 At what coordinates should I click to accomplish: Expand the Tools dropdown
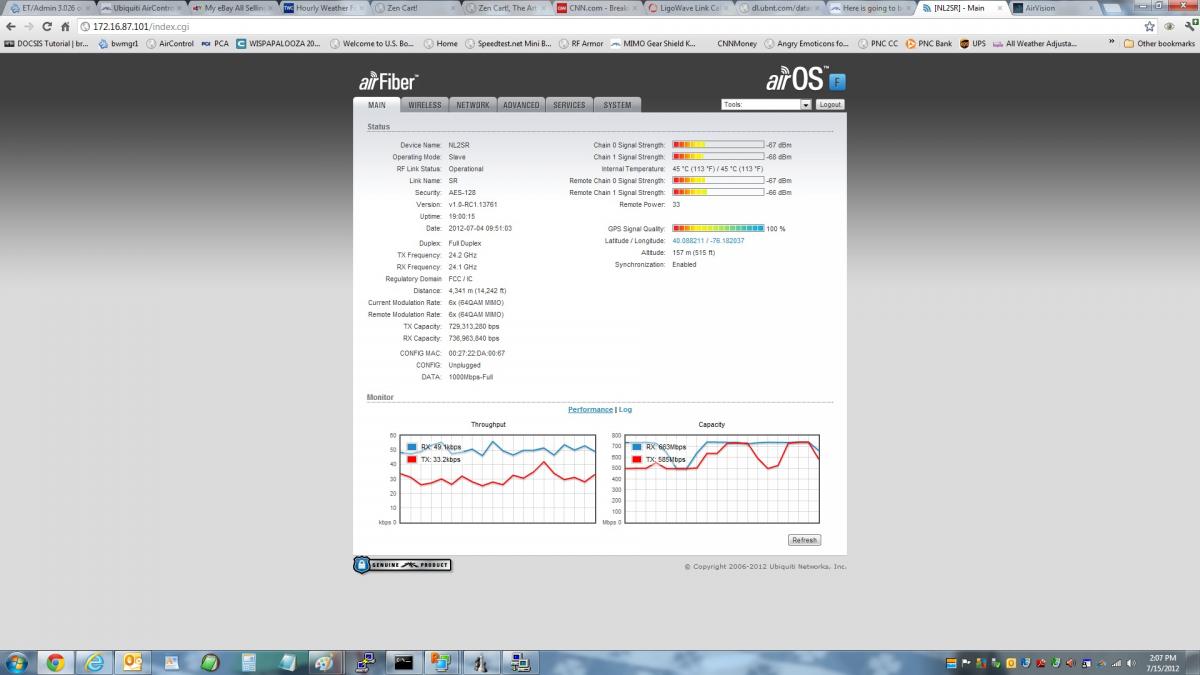(766, 104)
